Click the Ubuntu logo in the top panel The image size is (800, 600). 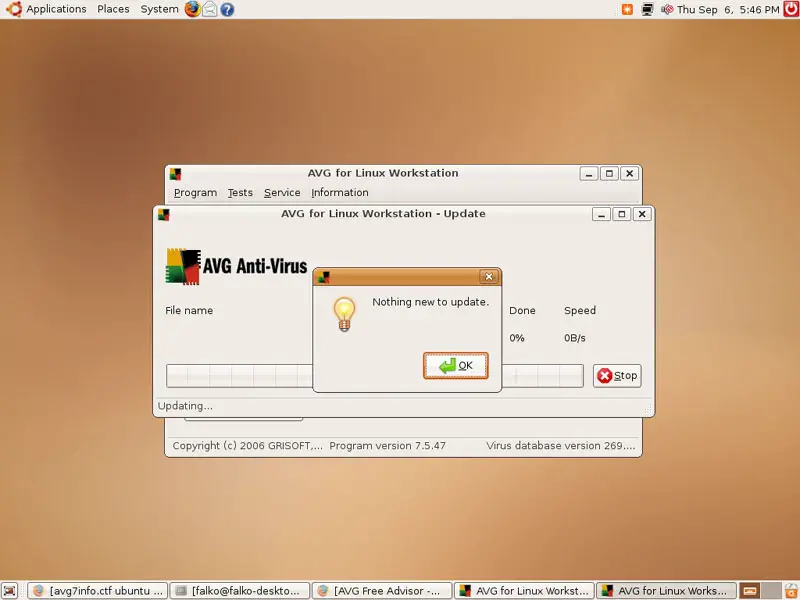click(x=14, y=9)
